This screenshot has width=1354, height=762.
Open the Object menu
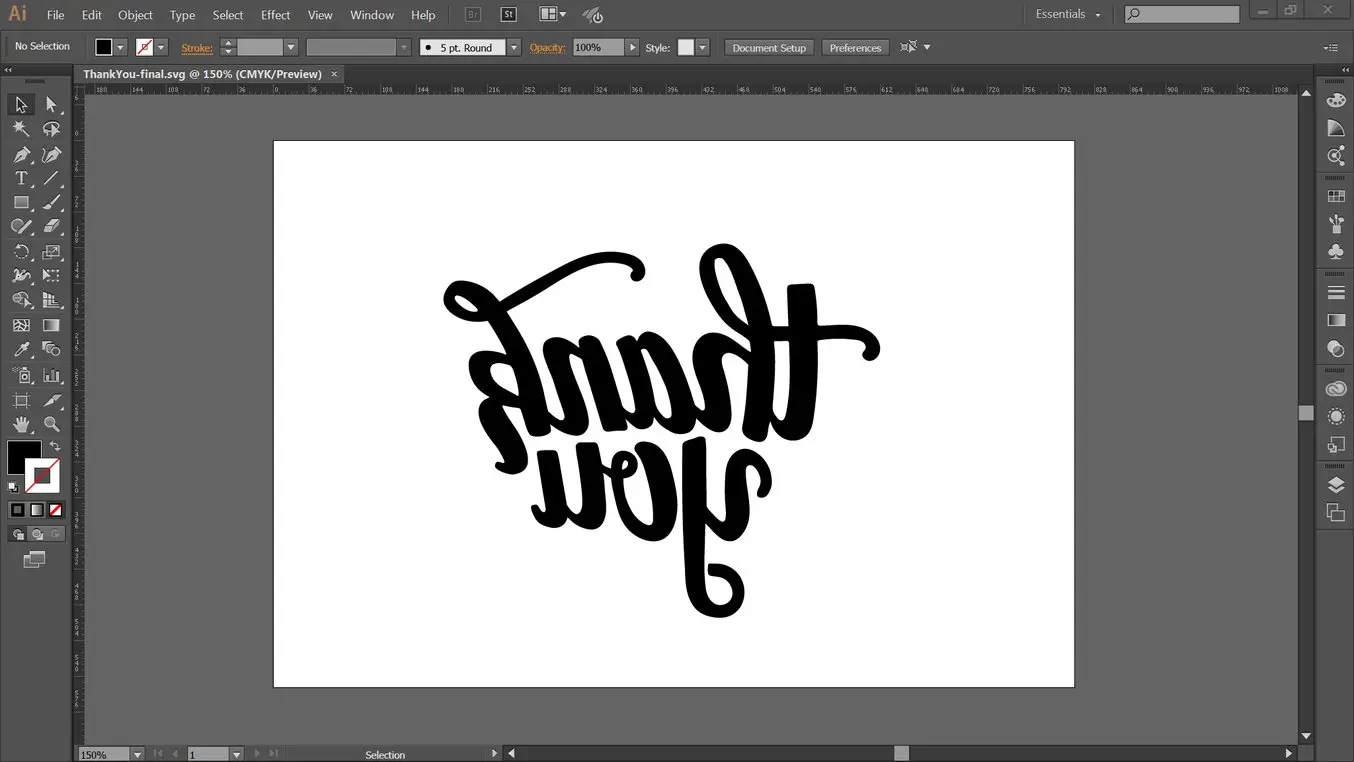pyautogui.click(x=135, y=15)
